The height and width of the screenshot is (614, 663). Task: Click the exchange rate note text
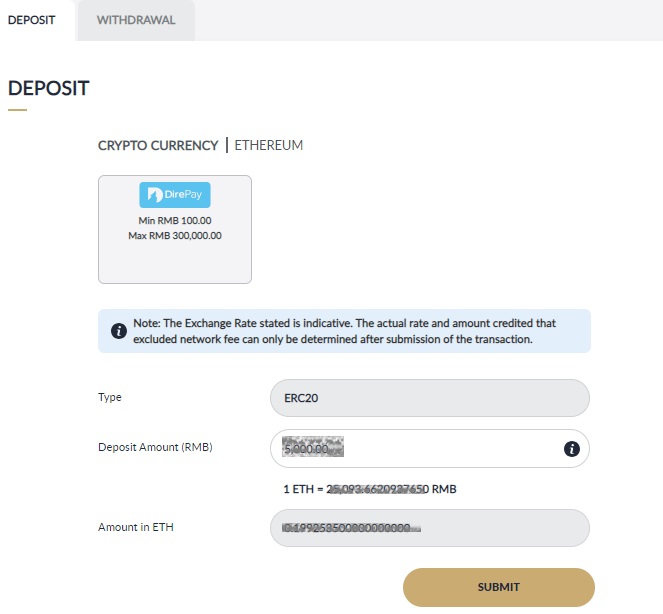coord(346,331)
